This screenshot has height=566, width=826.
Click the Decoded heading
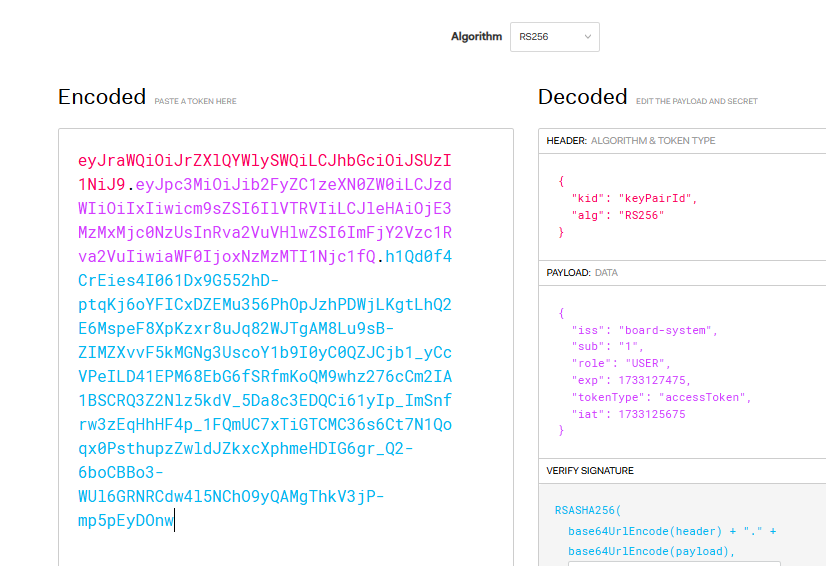click(x=582, y=97)
